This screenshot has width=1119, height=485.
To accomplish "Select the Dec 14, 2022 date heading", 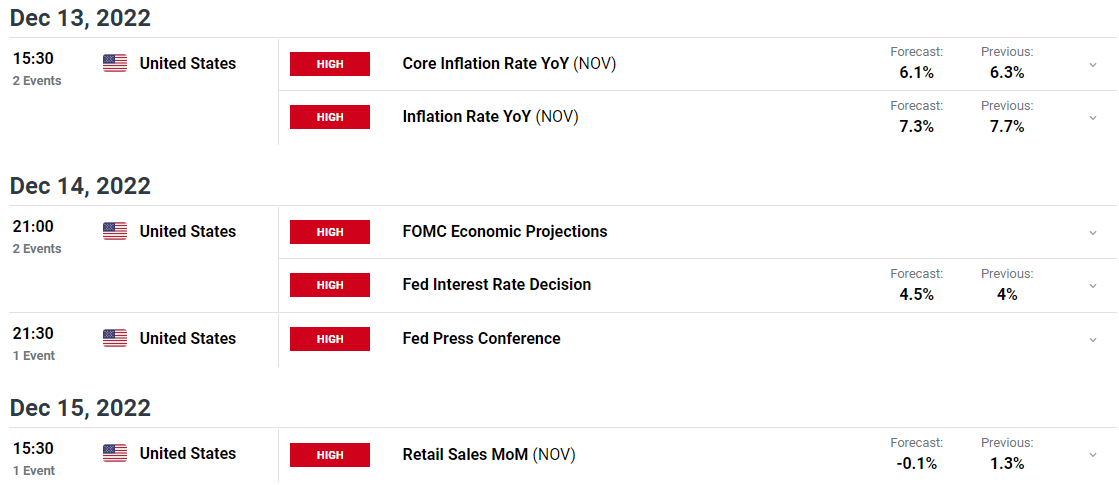I will [x=80, y=186].
